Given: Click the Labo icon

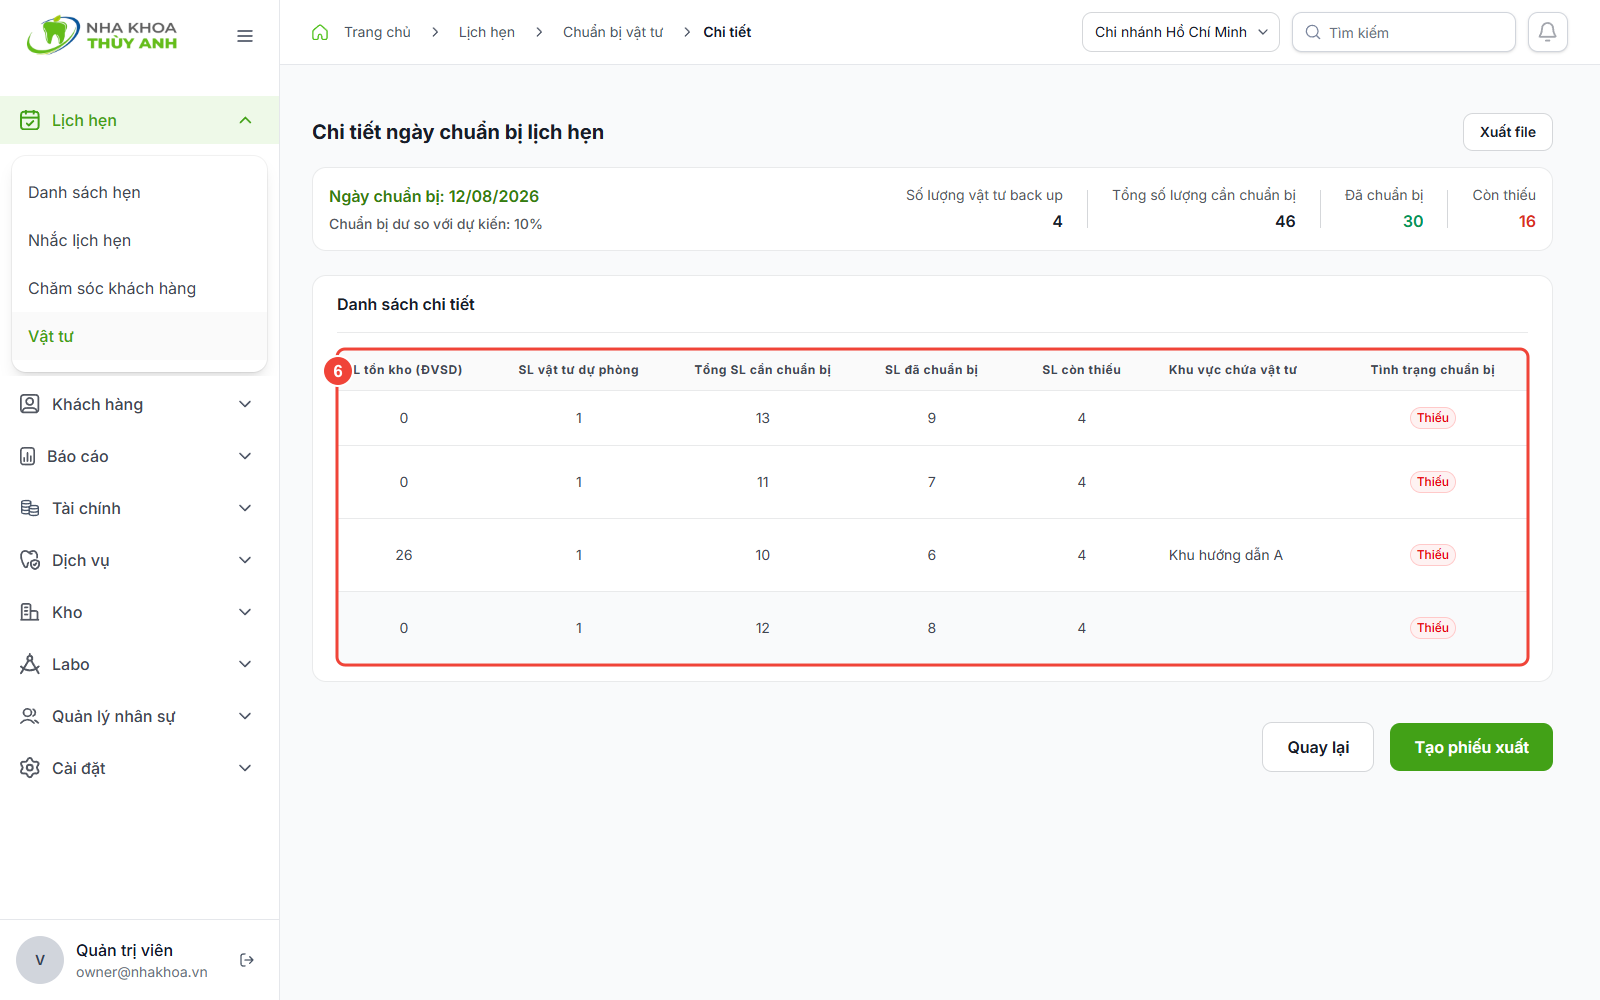Looking at the screenshot, I should (30, 664).
